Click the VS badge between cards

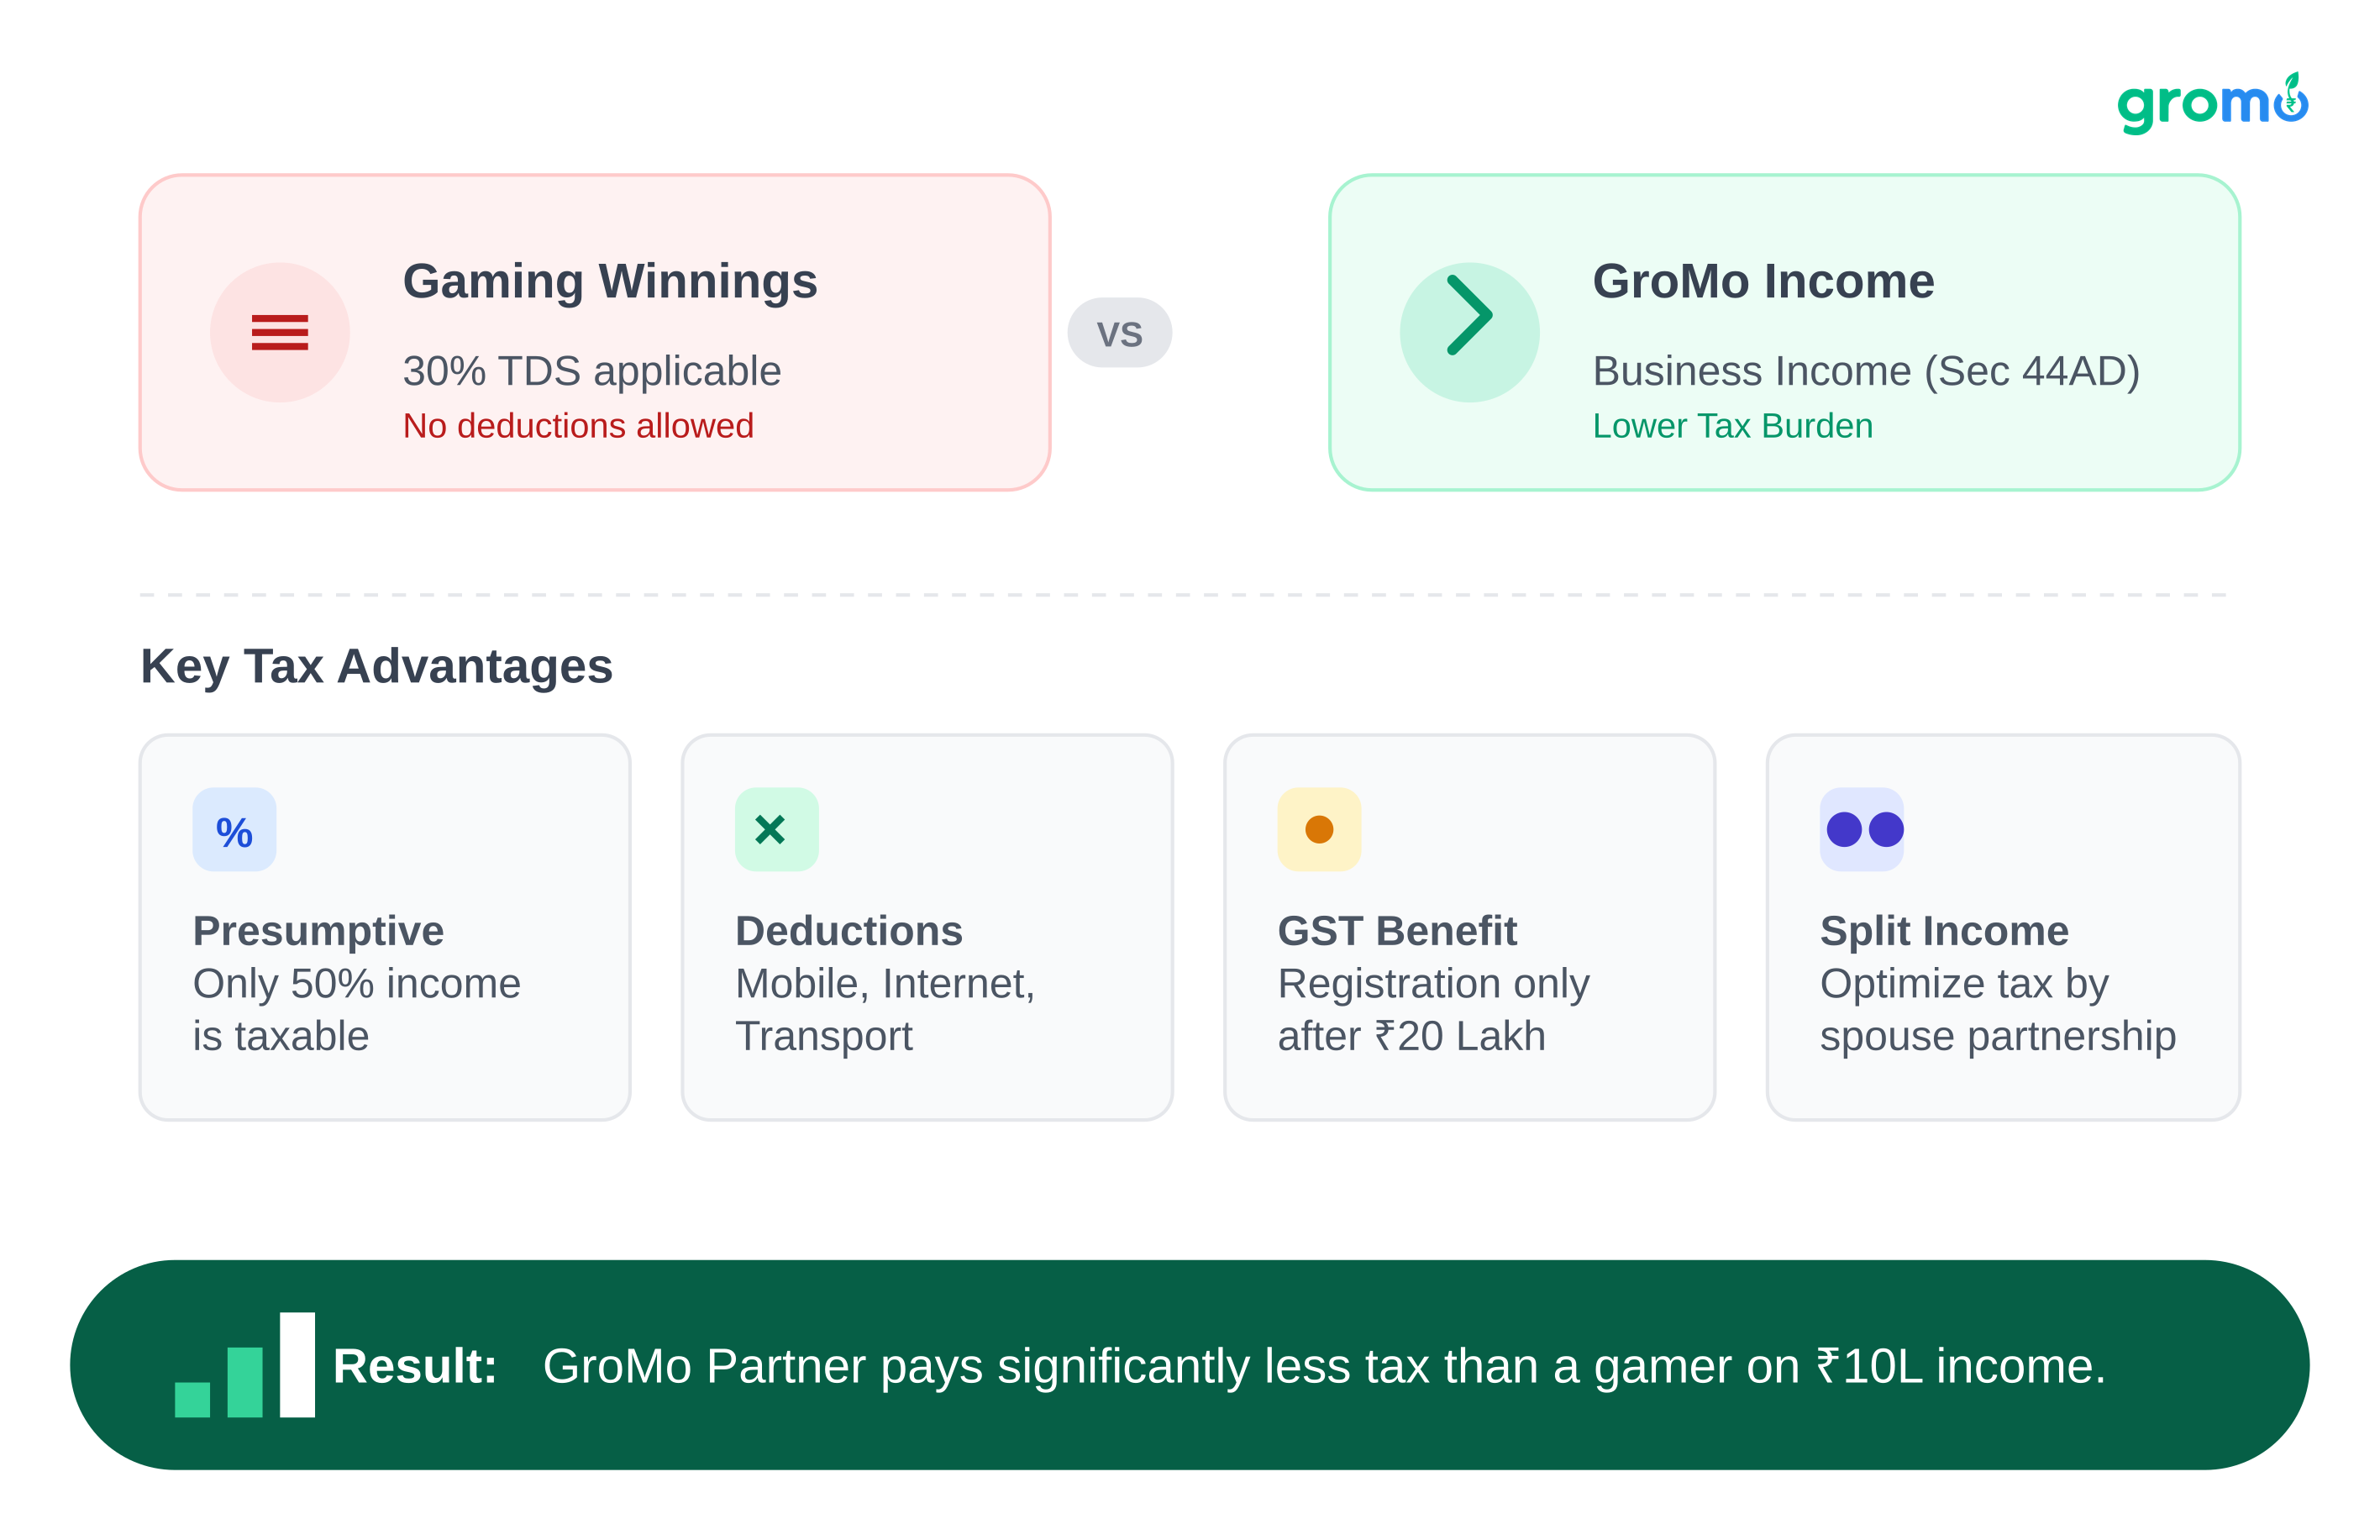1119,333
